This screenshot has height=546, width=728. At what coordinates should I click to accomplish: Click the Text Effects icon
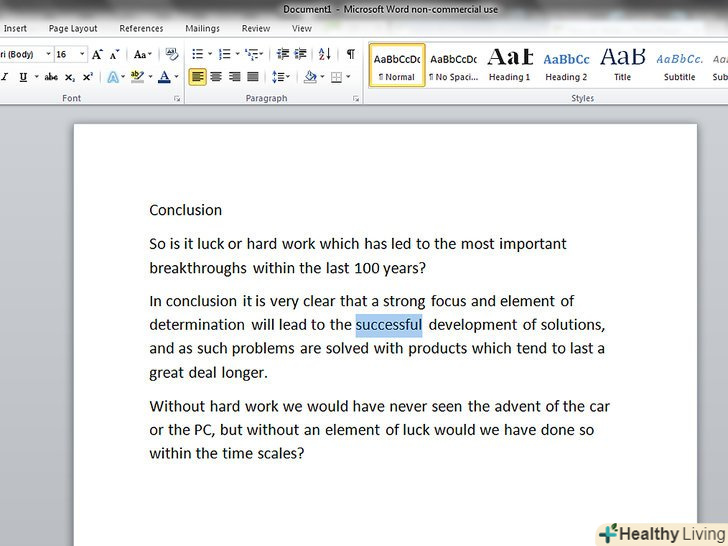click(113, 77)
